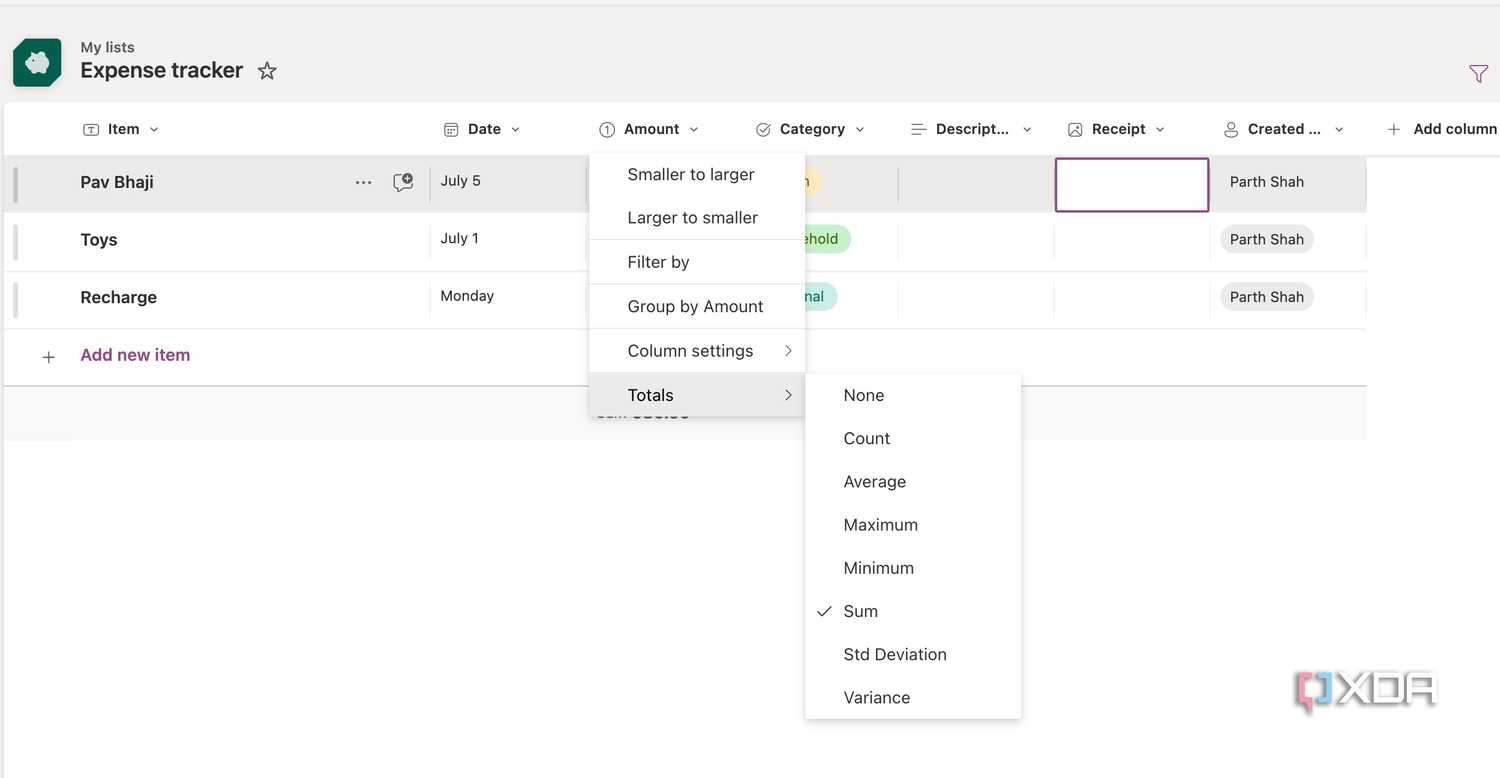Expand the Item column dropdown chevron
This screenshot has width=1500, height=778.
[x=153, y=130]
